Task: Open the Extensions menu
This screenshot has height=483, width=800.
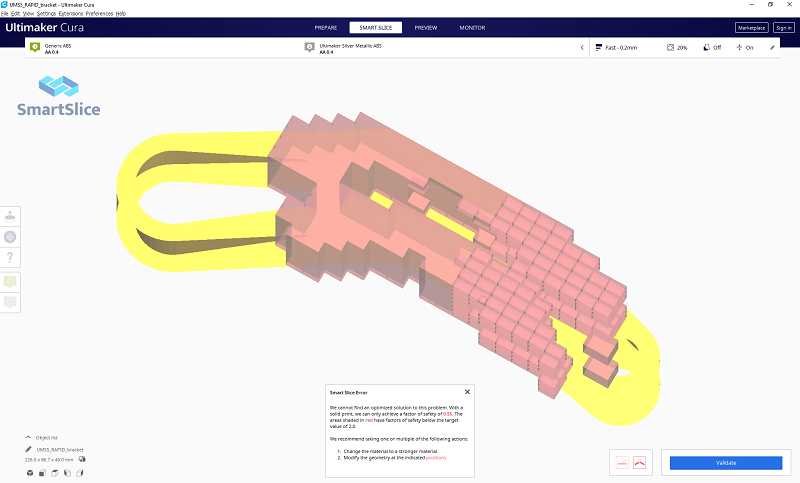Action: (69, 13)
